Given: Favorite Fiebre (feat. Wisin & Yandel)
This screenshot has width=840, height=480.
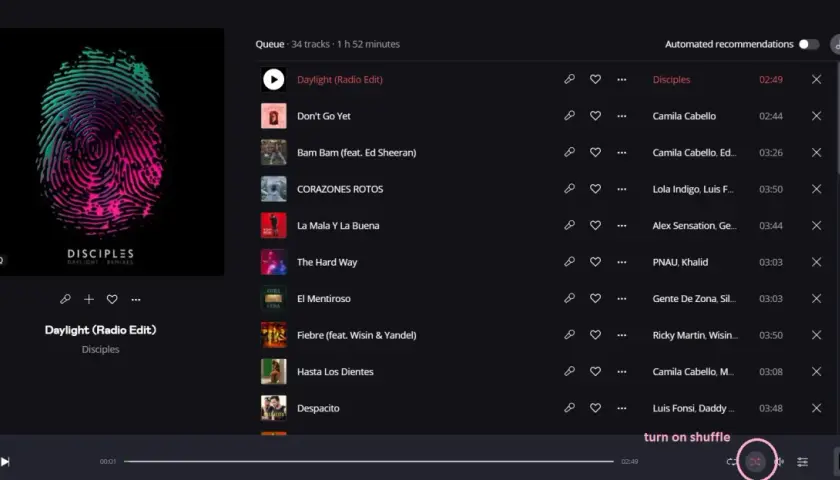Looking at the screenshot, I should click(595, 334).
